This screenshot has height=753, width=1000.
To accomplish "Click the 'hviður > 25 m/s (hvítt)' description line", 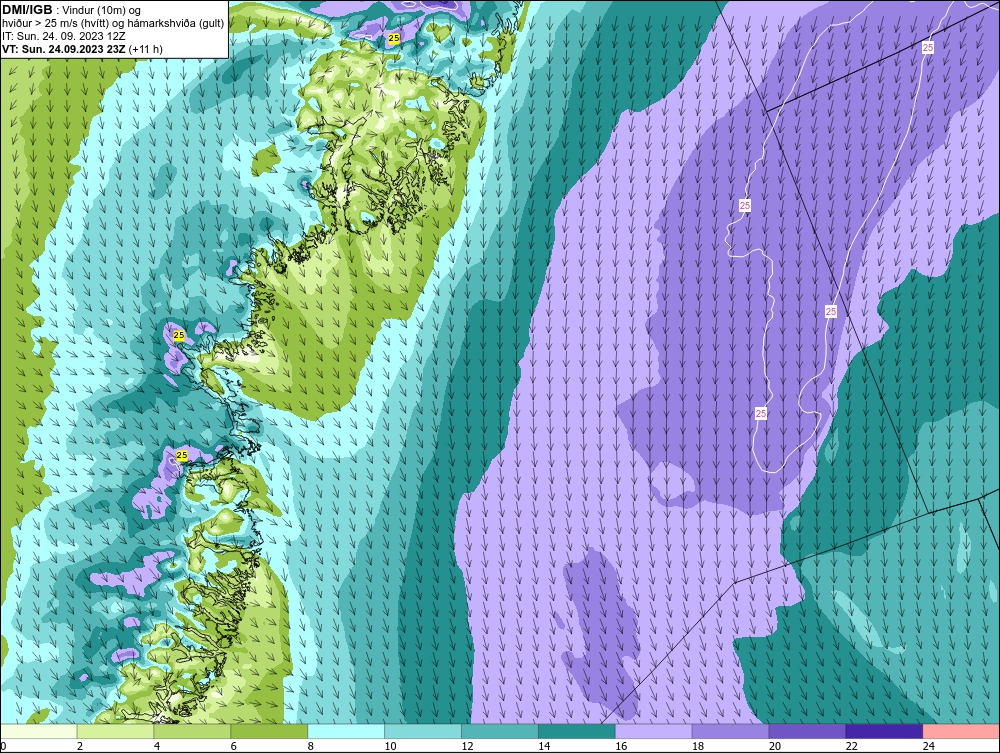I will tap(113, 24).
